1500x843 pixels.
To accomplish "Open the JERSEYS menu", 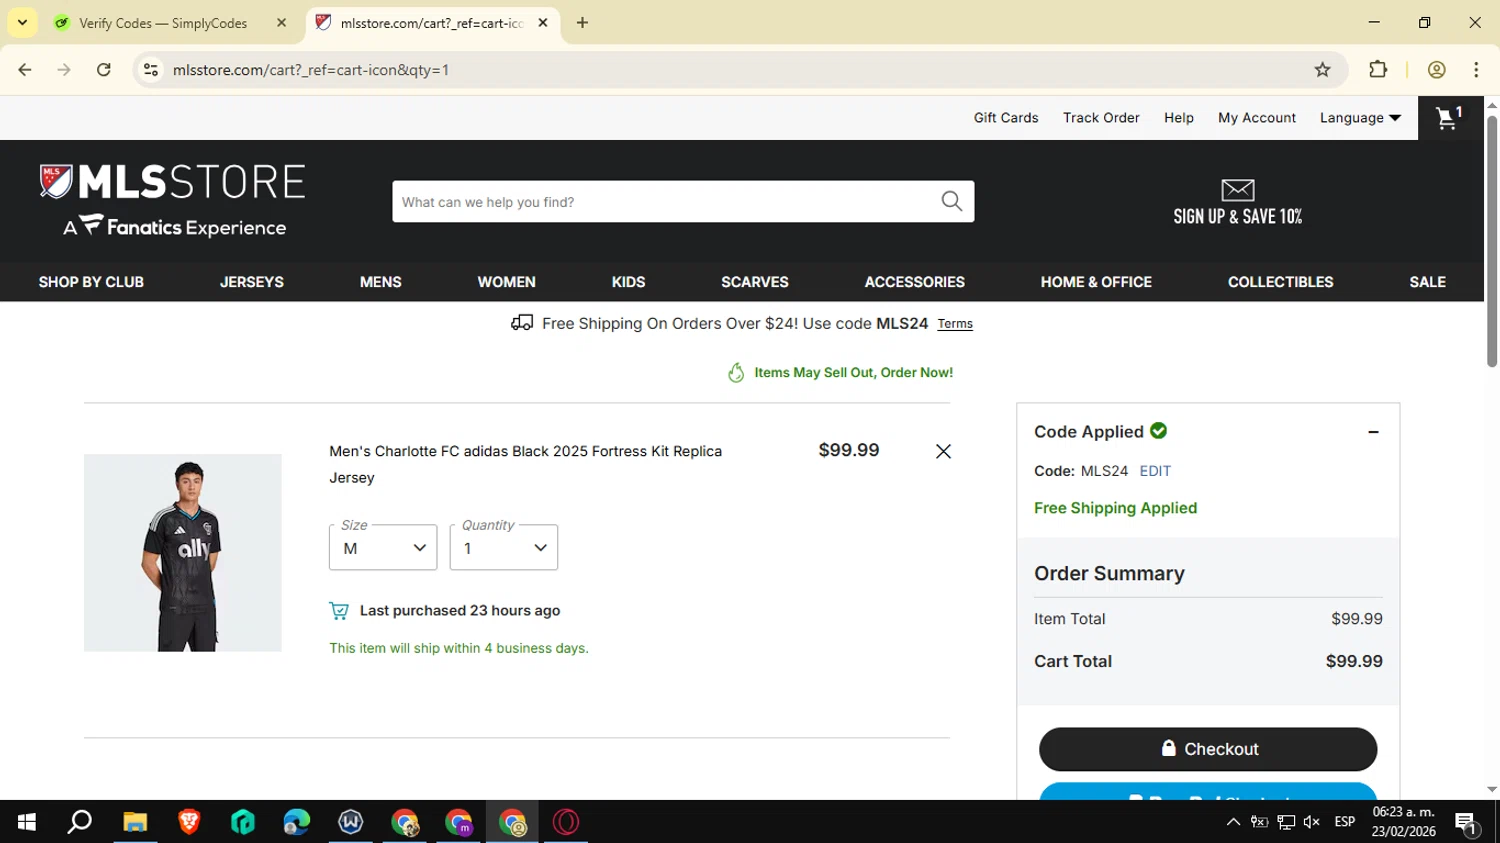I will pos(252,282).
